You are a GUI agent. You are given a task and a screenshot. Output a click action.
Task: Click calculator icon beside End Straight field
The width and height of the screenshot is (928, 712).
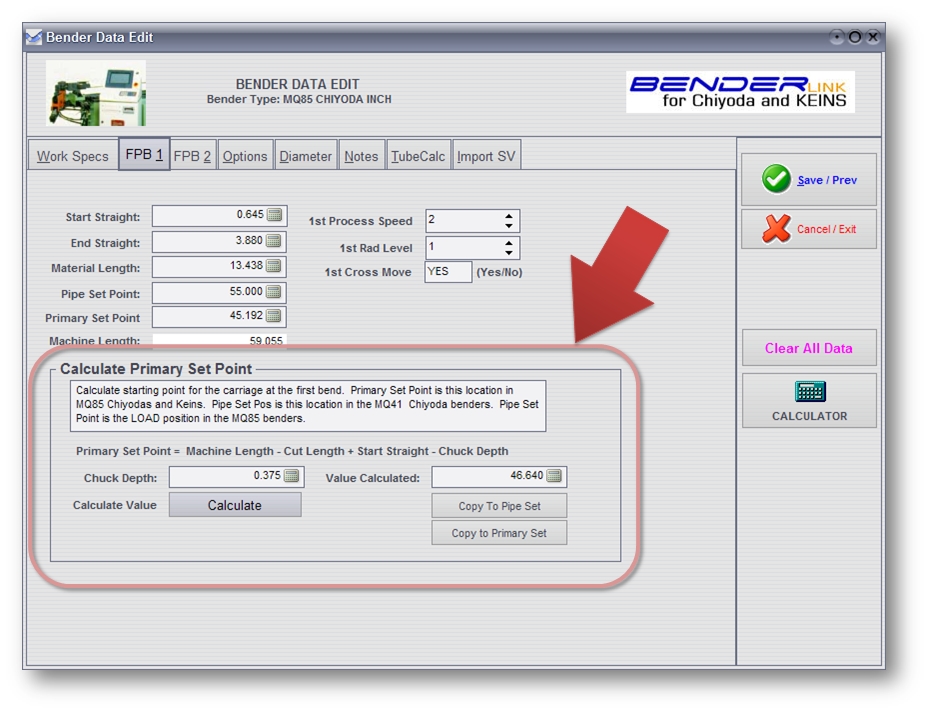(x=274, y=242)
